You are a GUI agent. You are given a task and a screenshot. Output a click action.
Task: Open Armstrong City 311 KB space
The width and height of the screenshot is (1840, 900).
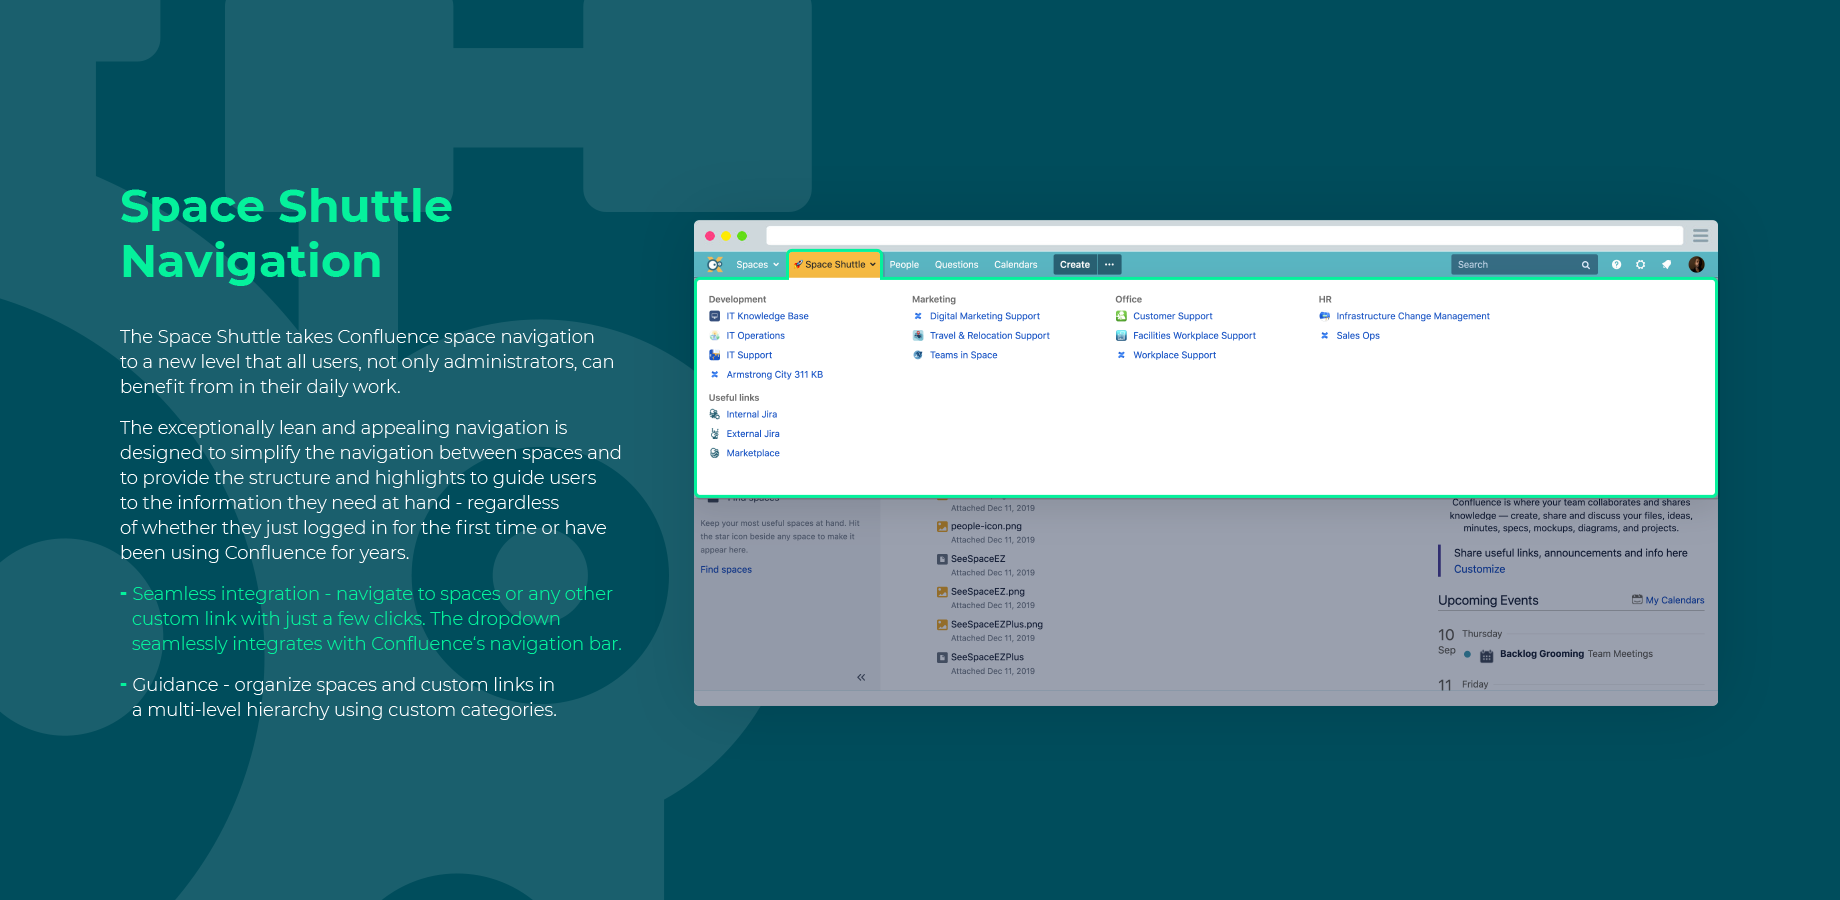click(774, 375)
